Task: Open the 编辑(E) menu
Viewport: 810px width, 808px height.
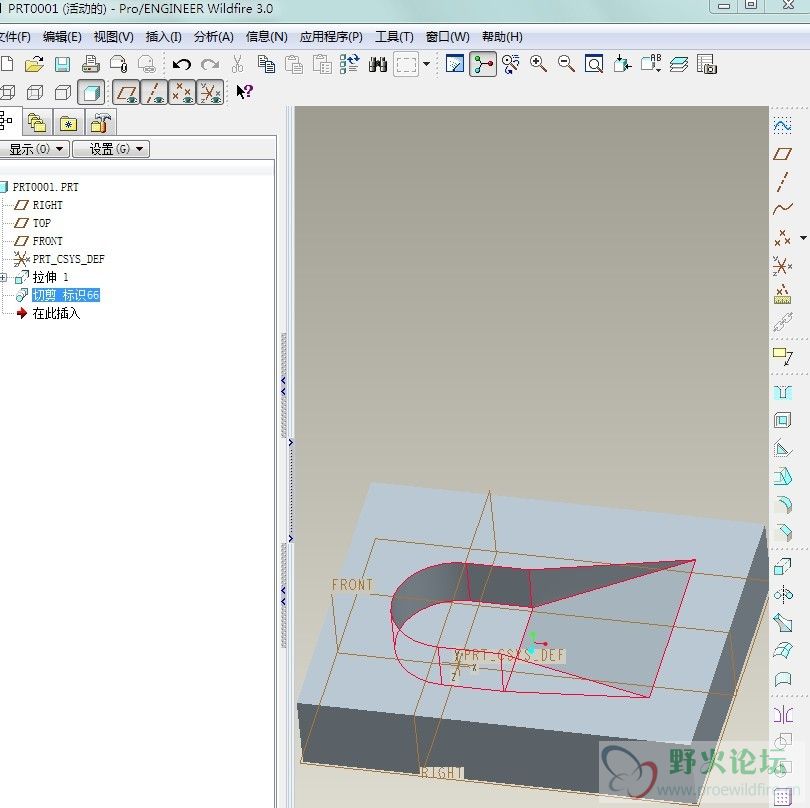Action: click(x=62, y=37)
